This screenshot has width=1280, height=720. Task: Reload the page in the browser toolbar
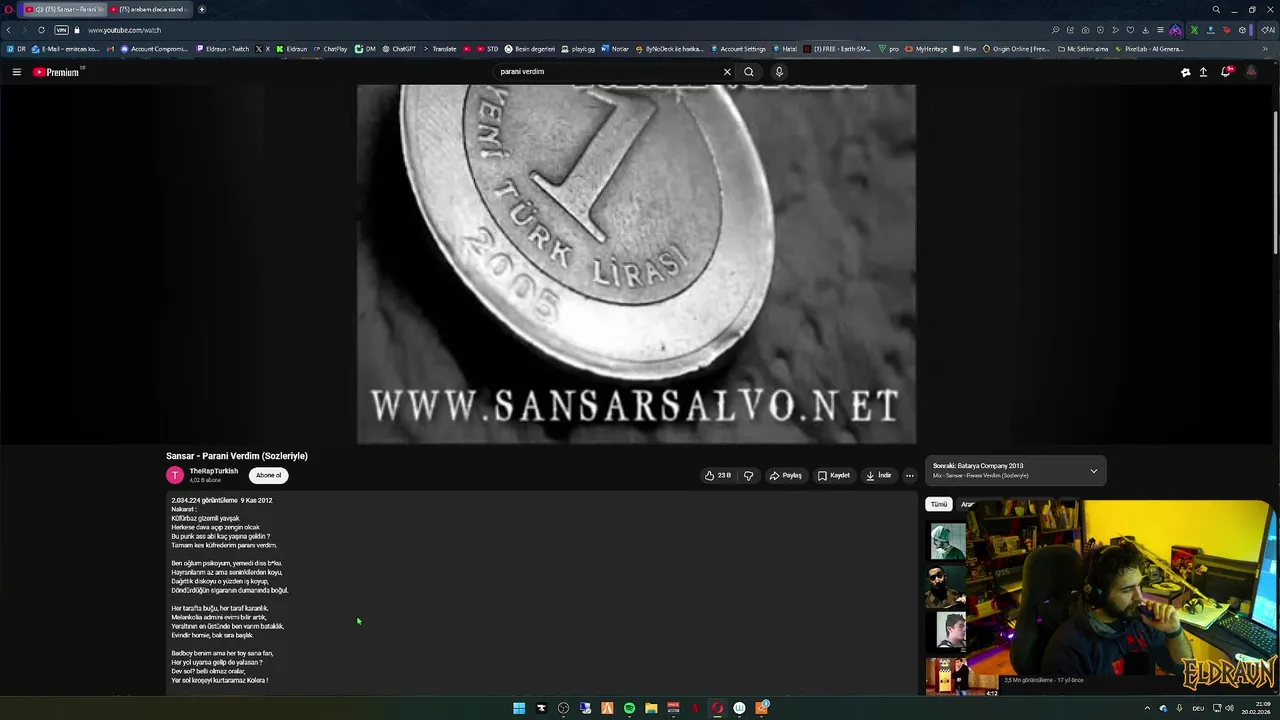coord(41,30)
